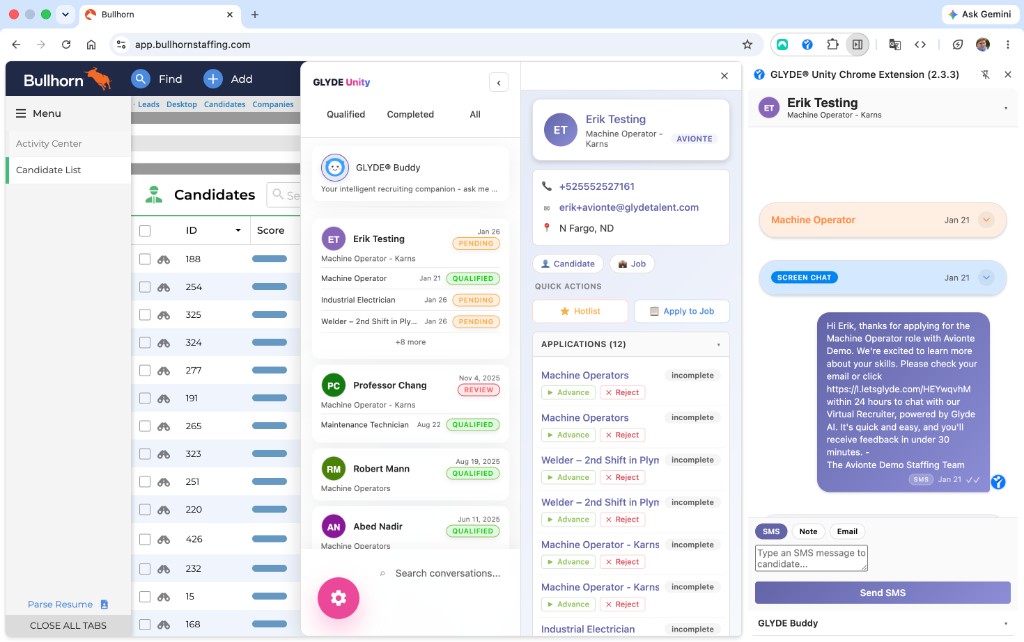Image resolution: width=1024 pixels, height=642 pixels.
Task: Reload the page with the refresh icon
Action: tap(66, 44)
